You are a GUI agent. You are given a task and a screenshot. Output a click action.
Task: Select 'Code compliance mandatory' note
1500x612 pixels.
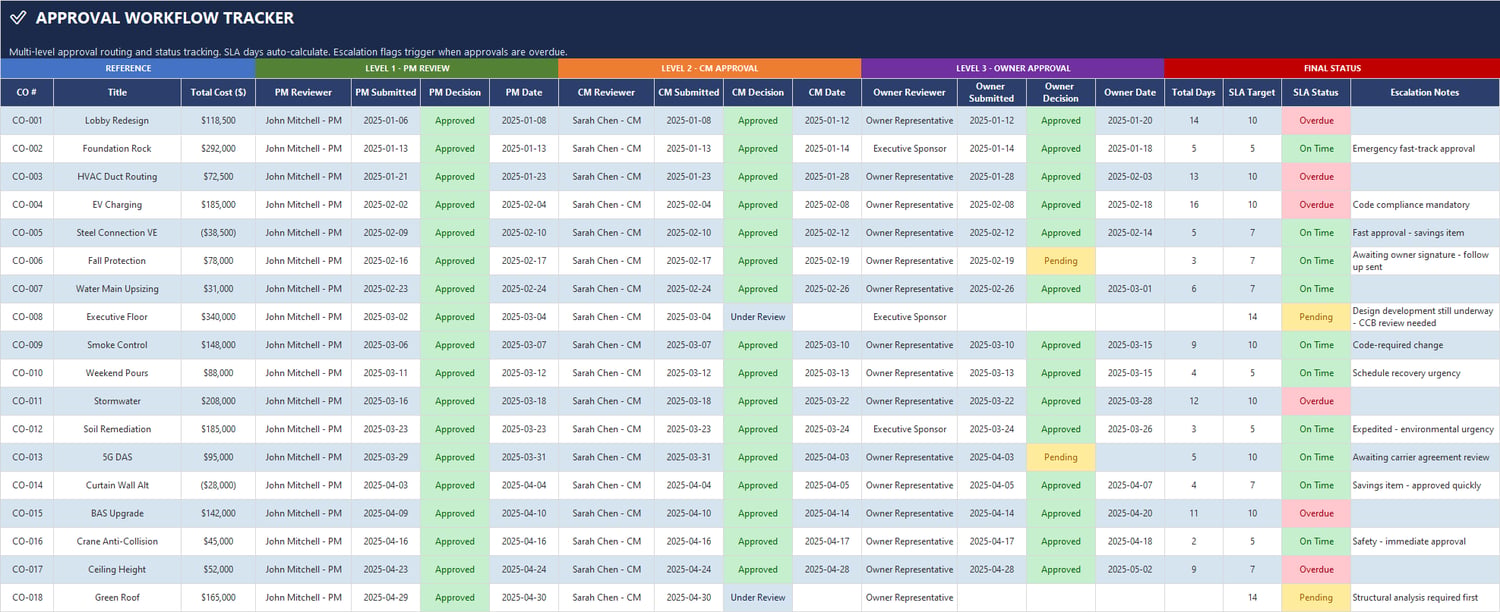tap(1425, 204)
